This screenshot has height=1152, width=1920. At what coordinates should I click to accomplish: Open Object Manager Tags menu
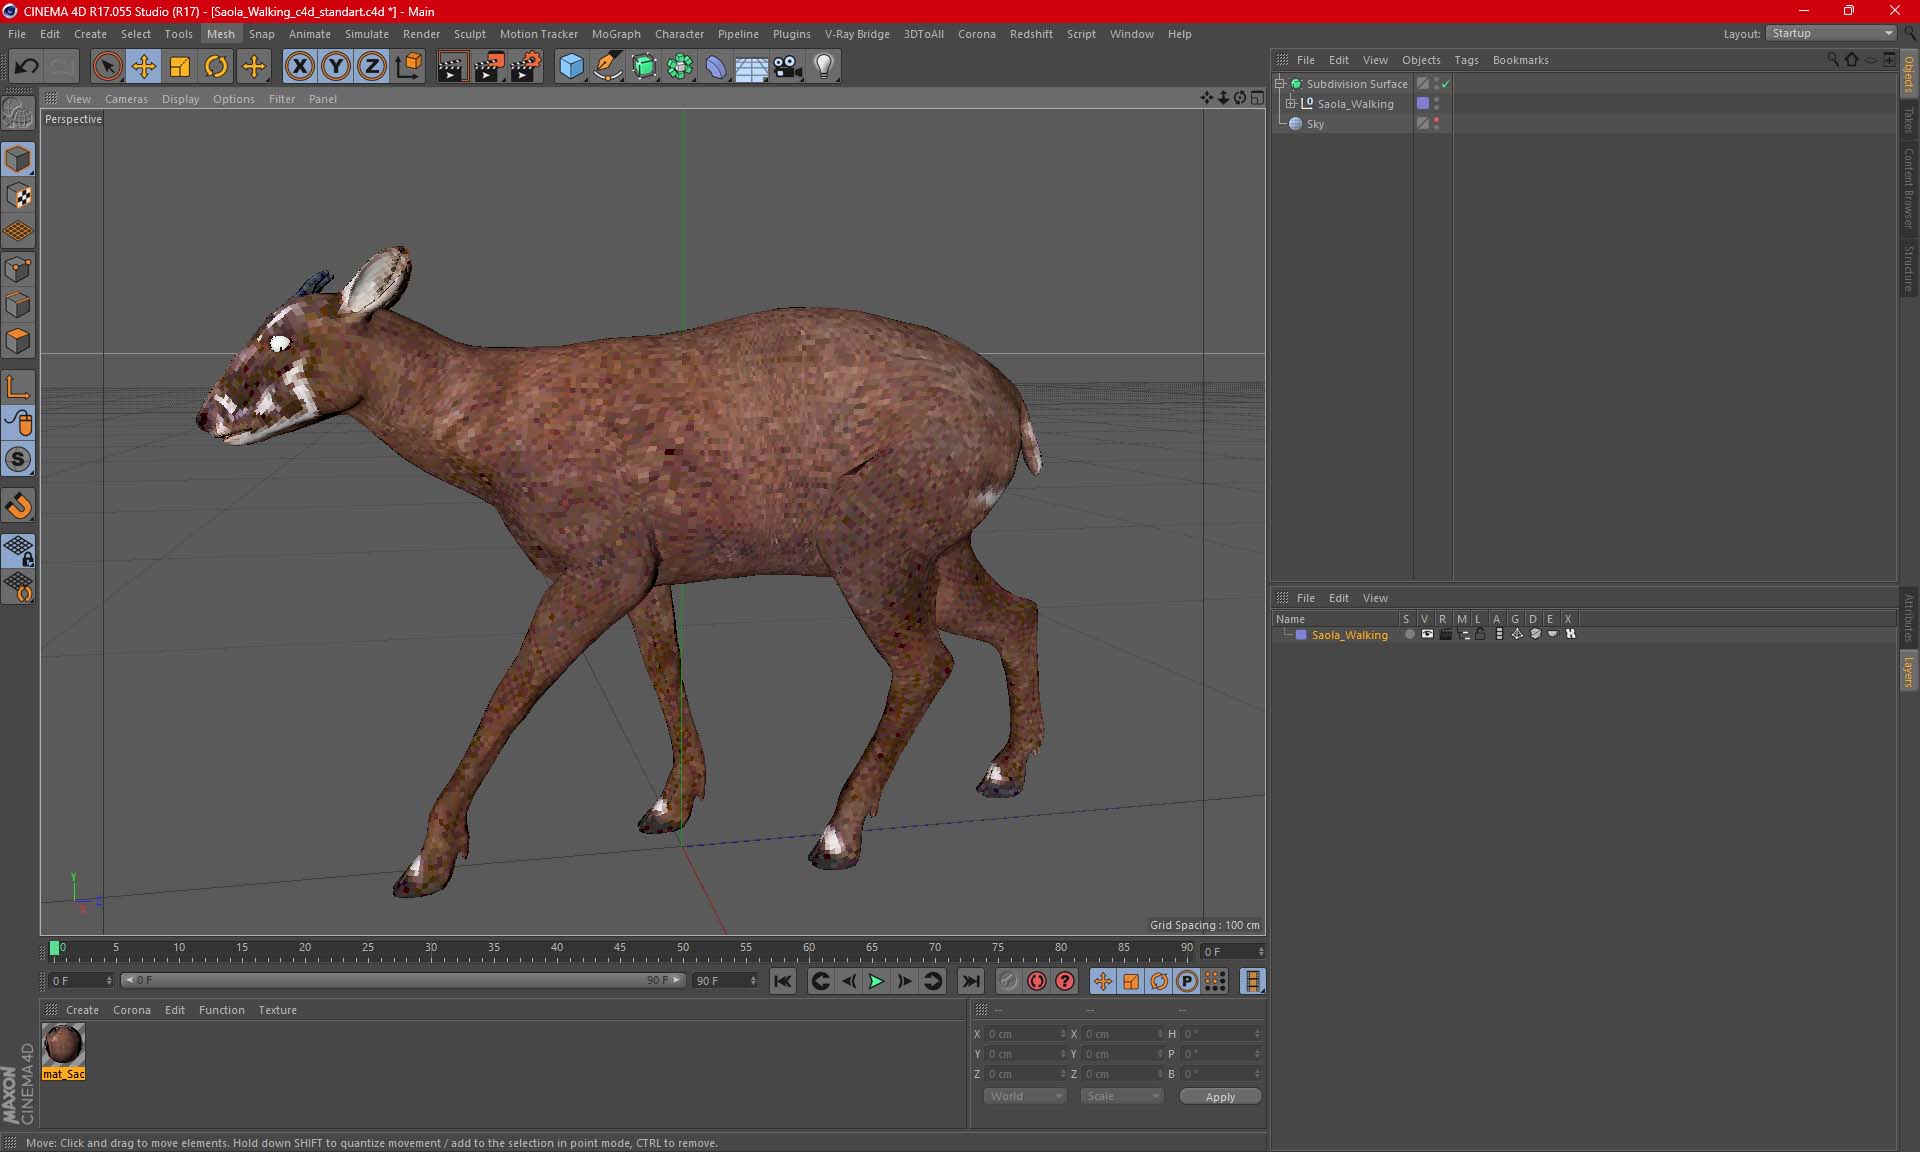(x=1466, y=60)
